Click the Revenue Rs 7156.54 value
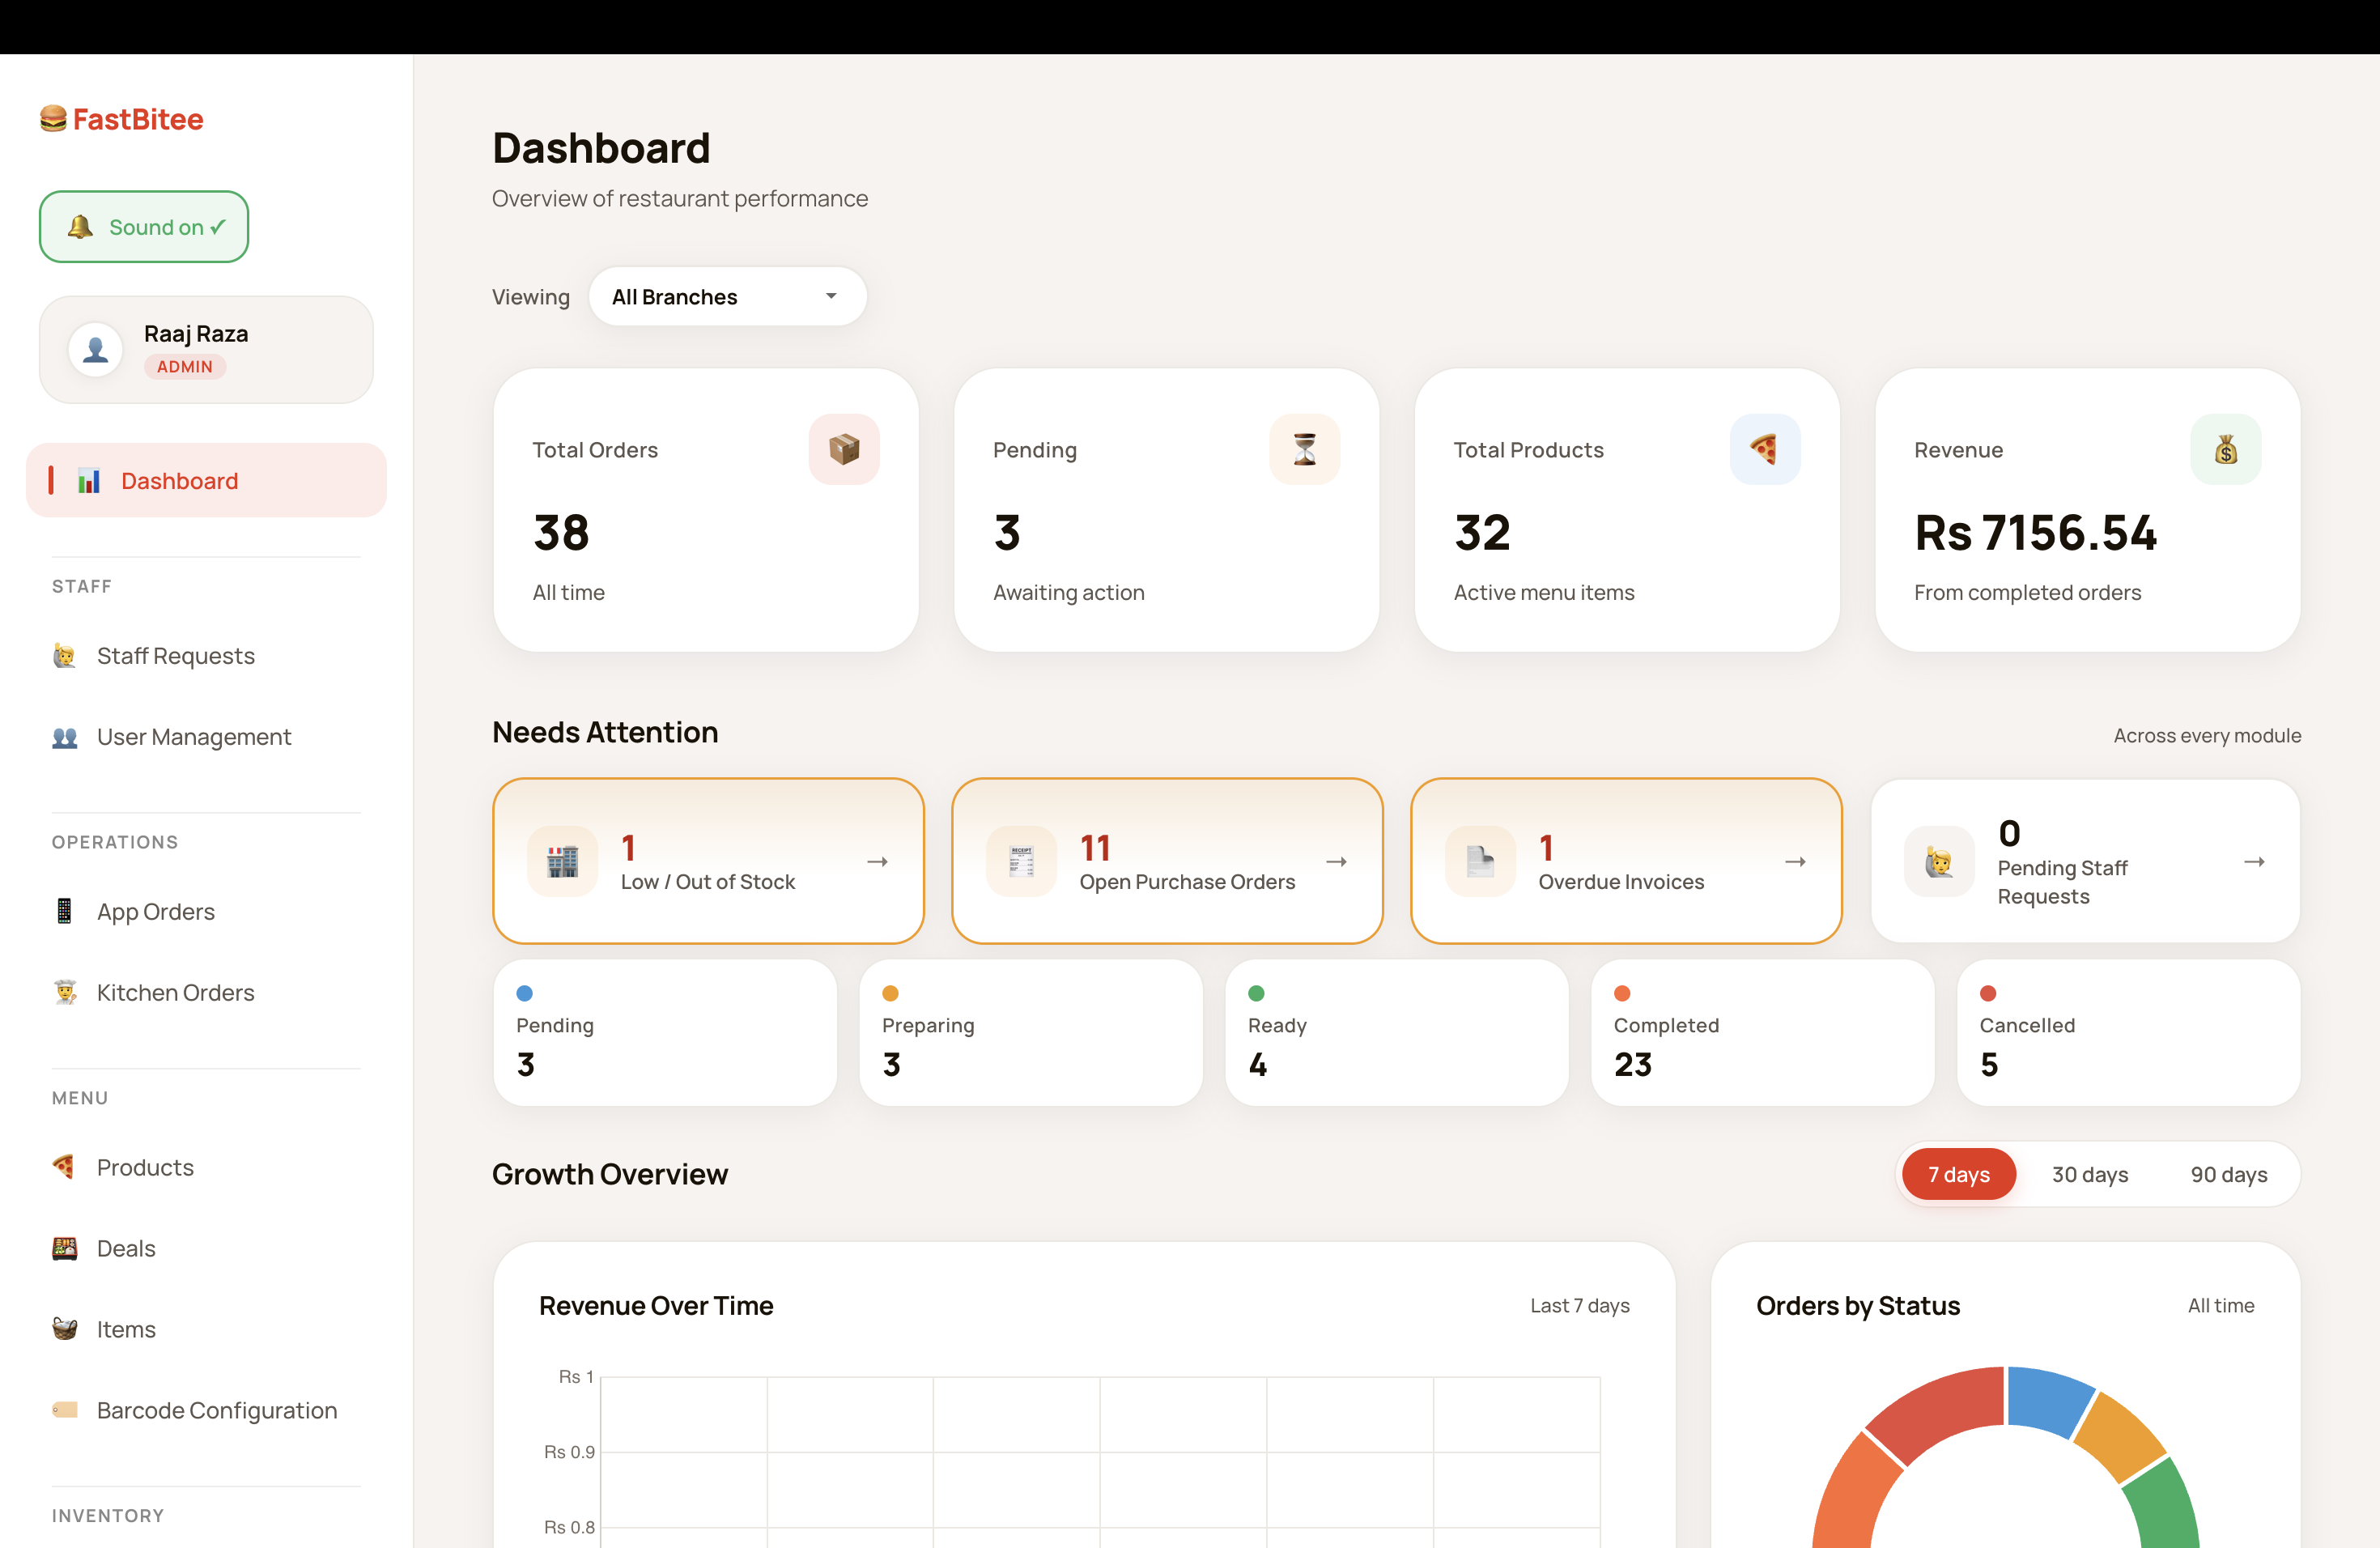Image resolution: width=2380 pixels, height=1548 pixels. click(2035, 532)
